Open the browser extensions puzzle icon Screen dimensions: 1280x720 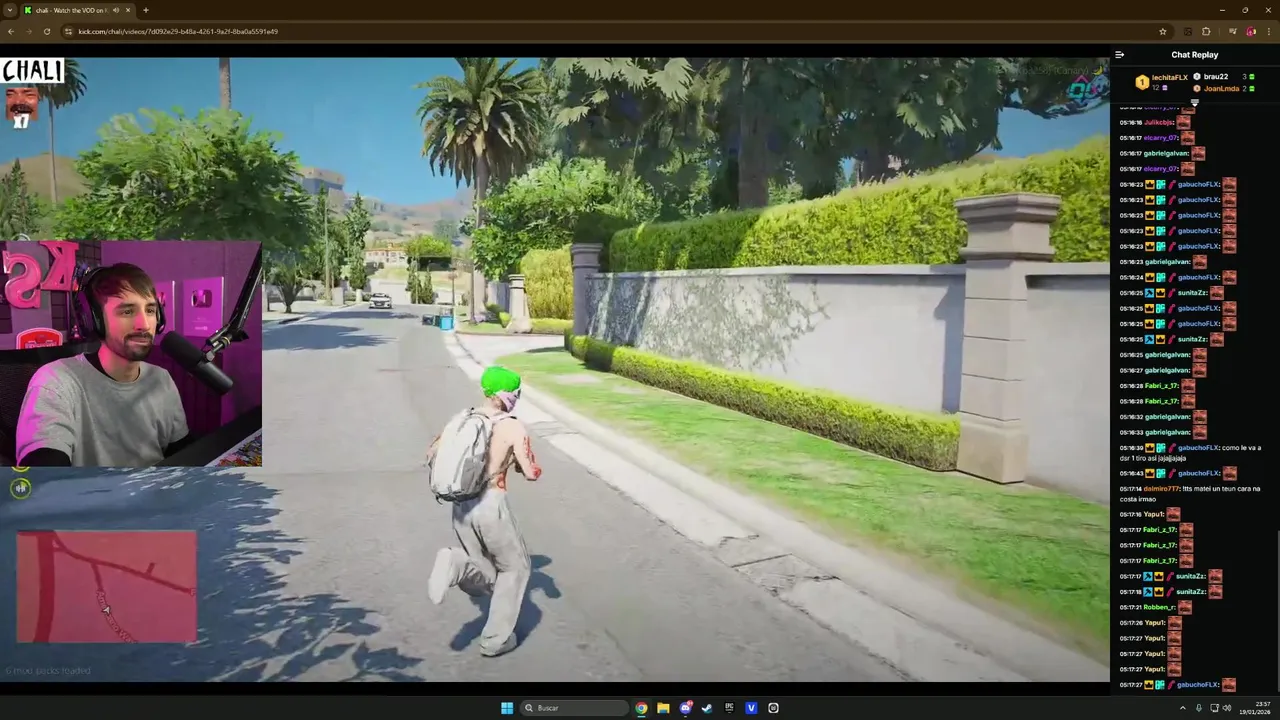tap(1206, 31)
